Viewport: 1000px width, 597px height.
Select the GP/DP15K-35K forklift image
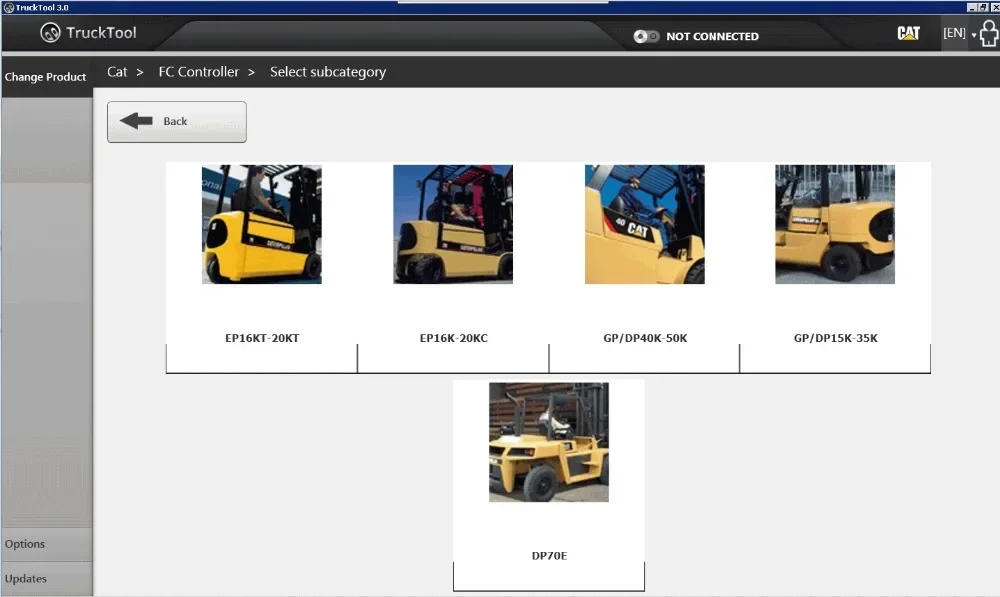tap(835, 225)
